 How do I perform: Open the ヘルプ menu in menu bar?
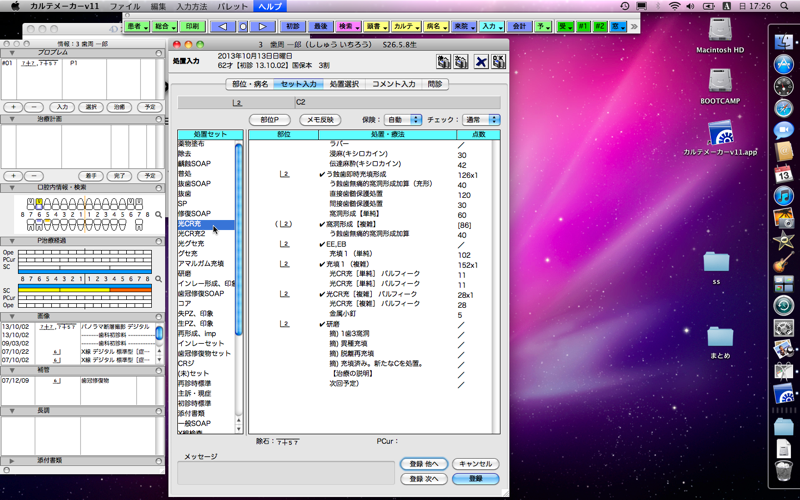(269, 6)
